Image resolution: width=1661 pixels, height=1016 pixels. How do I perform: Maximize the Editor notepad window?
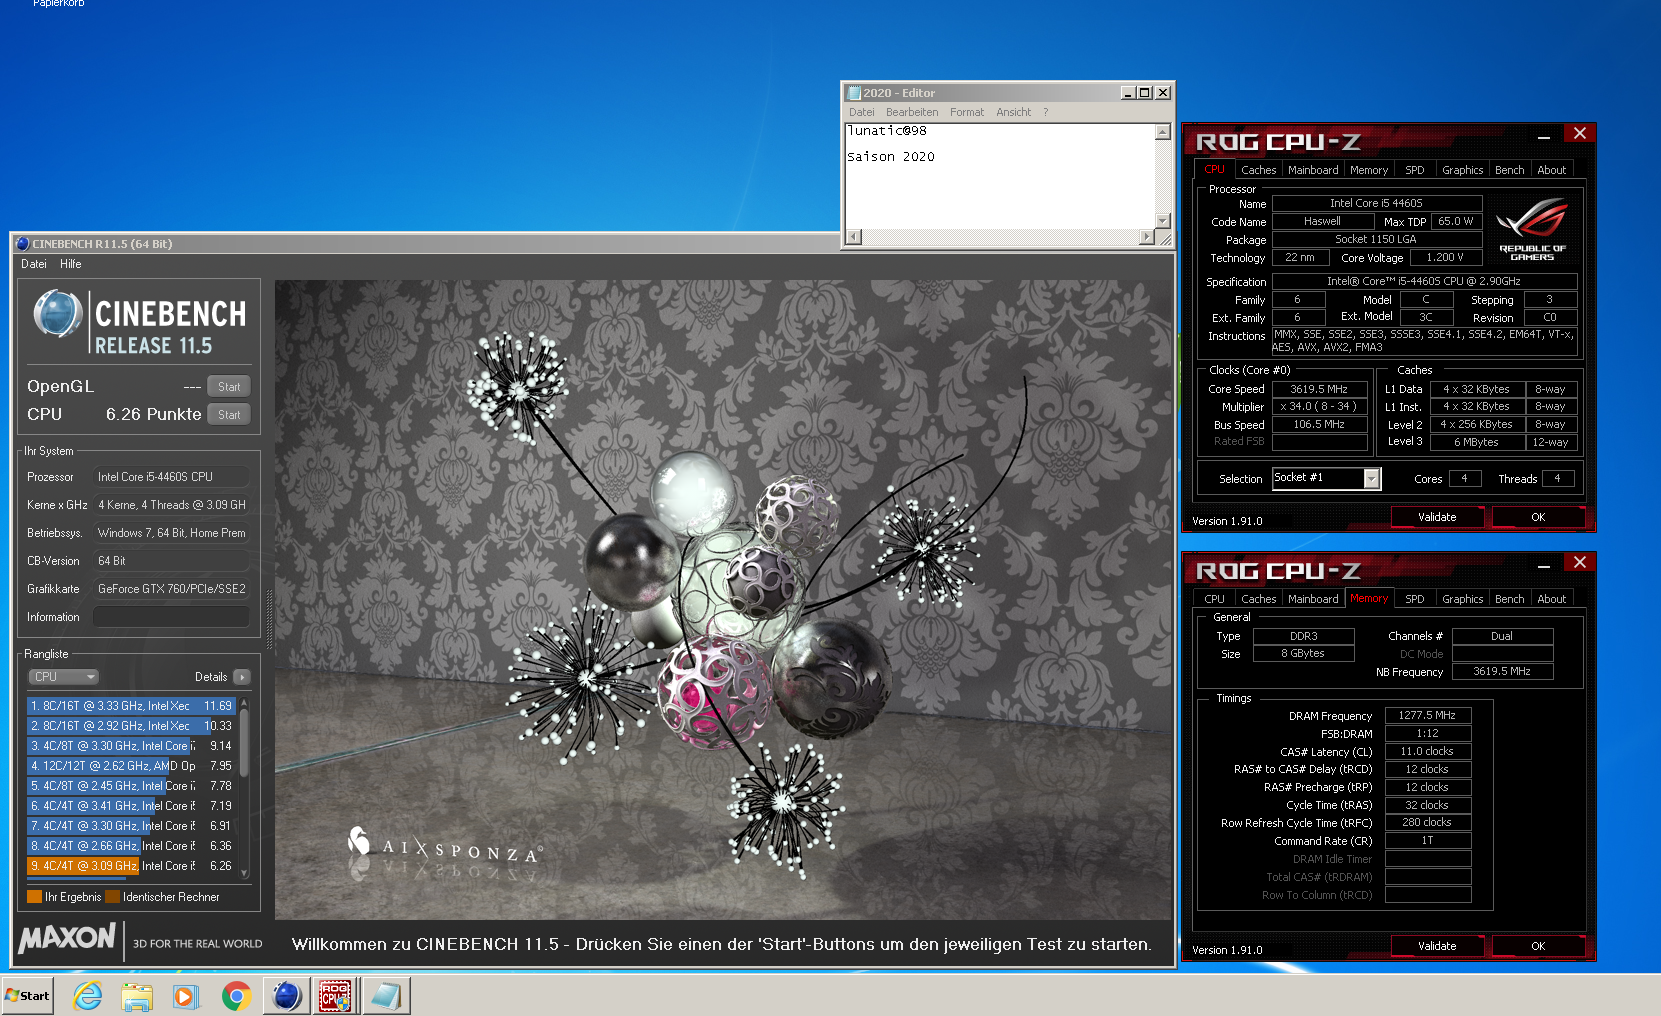[x=1145, y=92]
